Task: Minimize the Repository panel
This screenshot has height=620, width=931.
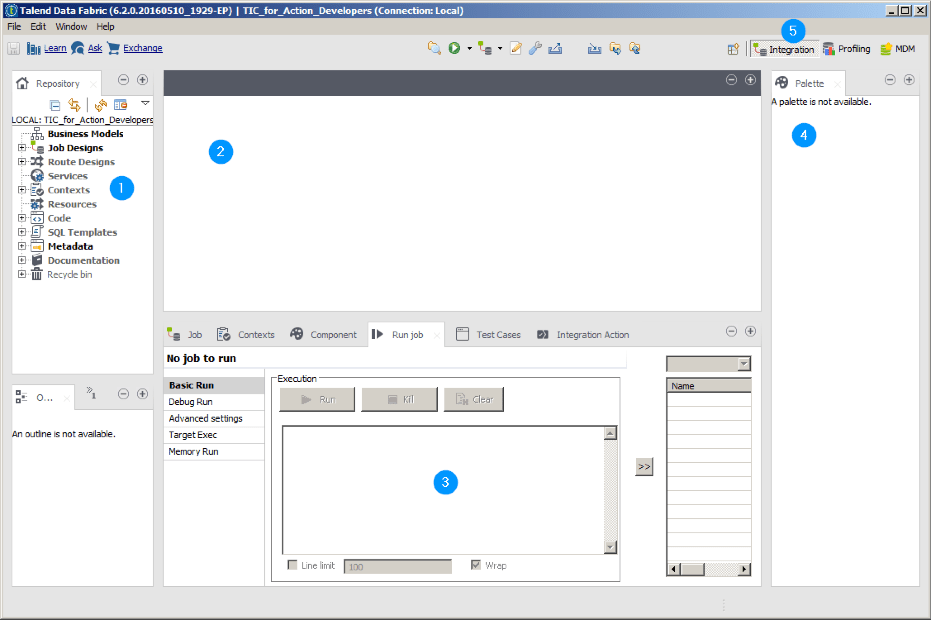Action: [124, 80]
